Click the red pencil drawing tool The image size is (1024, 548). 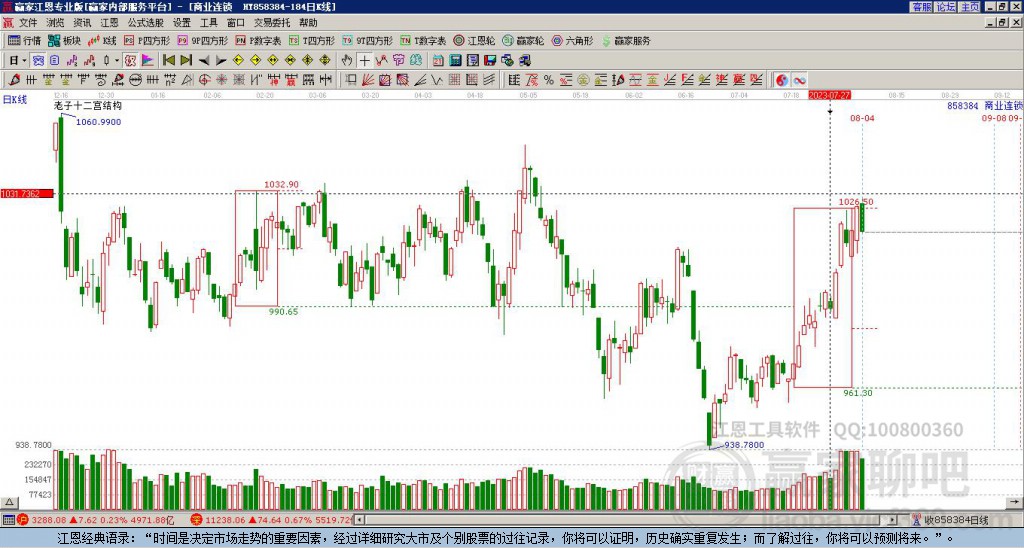[x=14, y=80]
